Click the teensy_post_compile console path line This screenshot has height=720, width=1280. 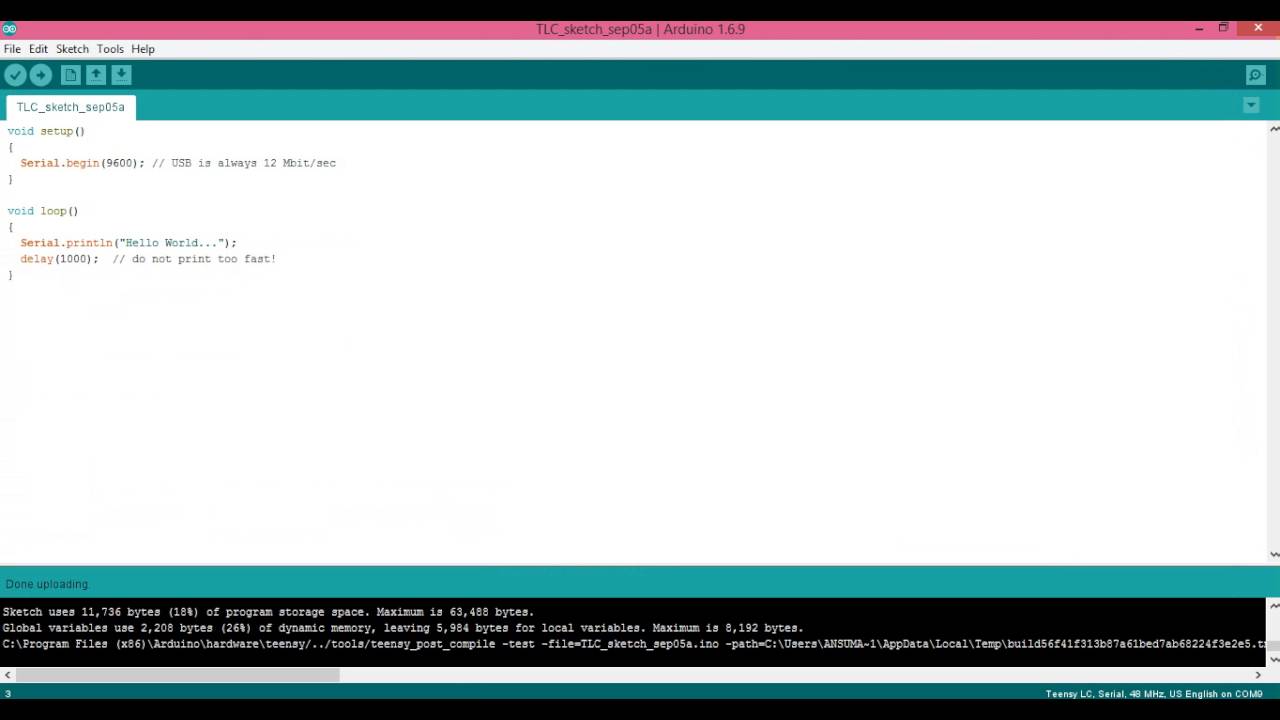[x=634, y=644]
